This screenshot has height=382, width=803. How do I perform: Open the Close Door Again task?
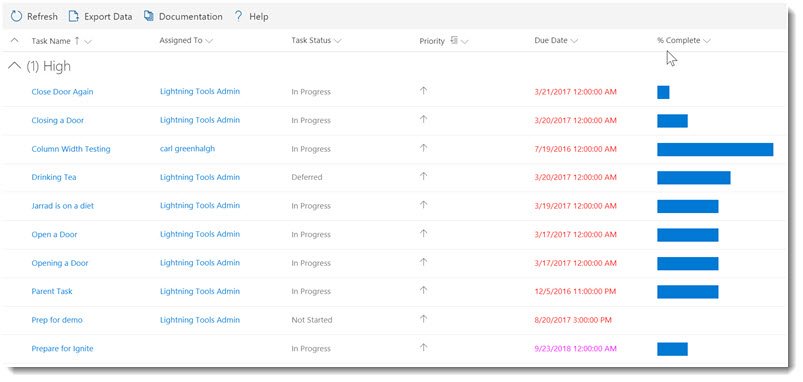click(62, 92)
